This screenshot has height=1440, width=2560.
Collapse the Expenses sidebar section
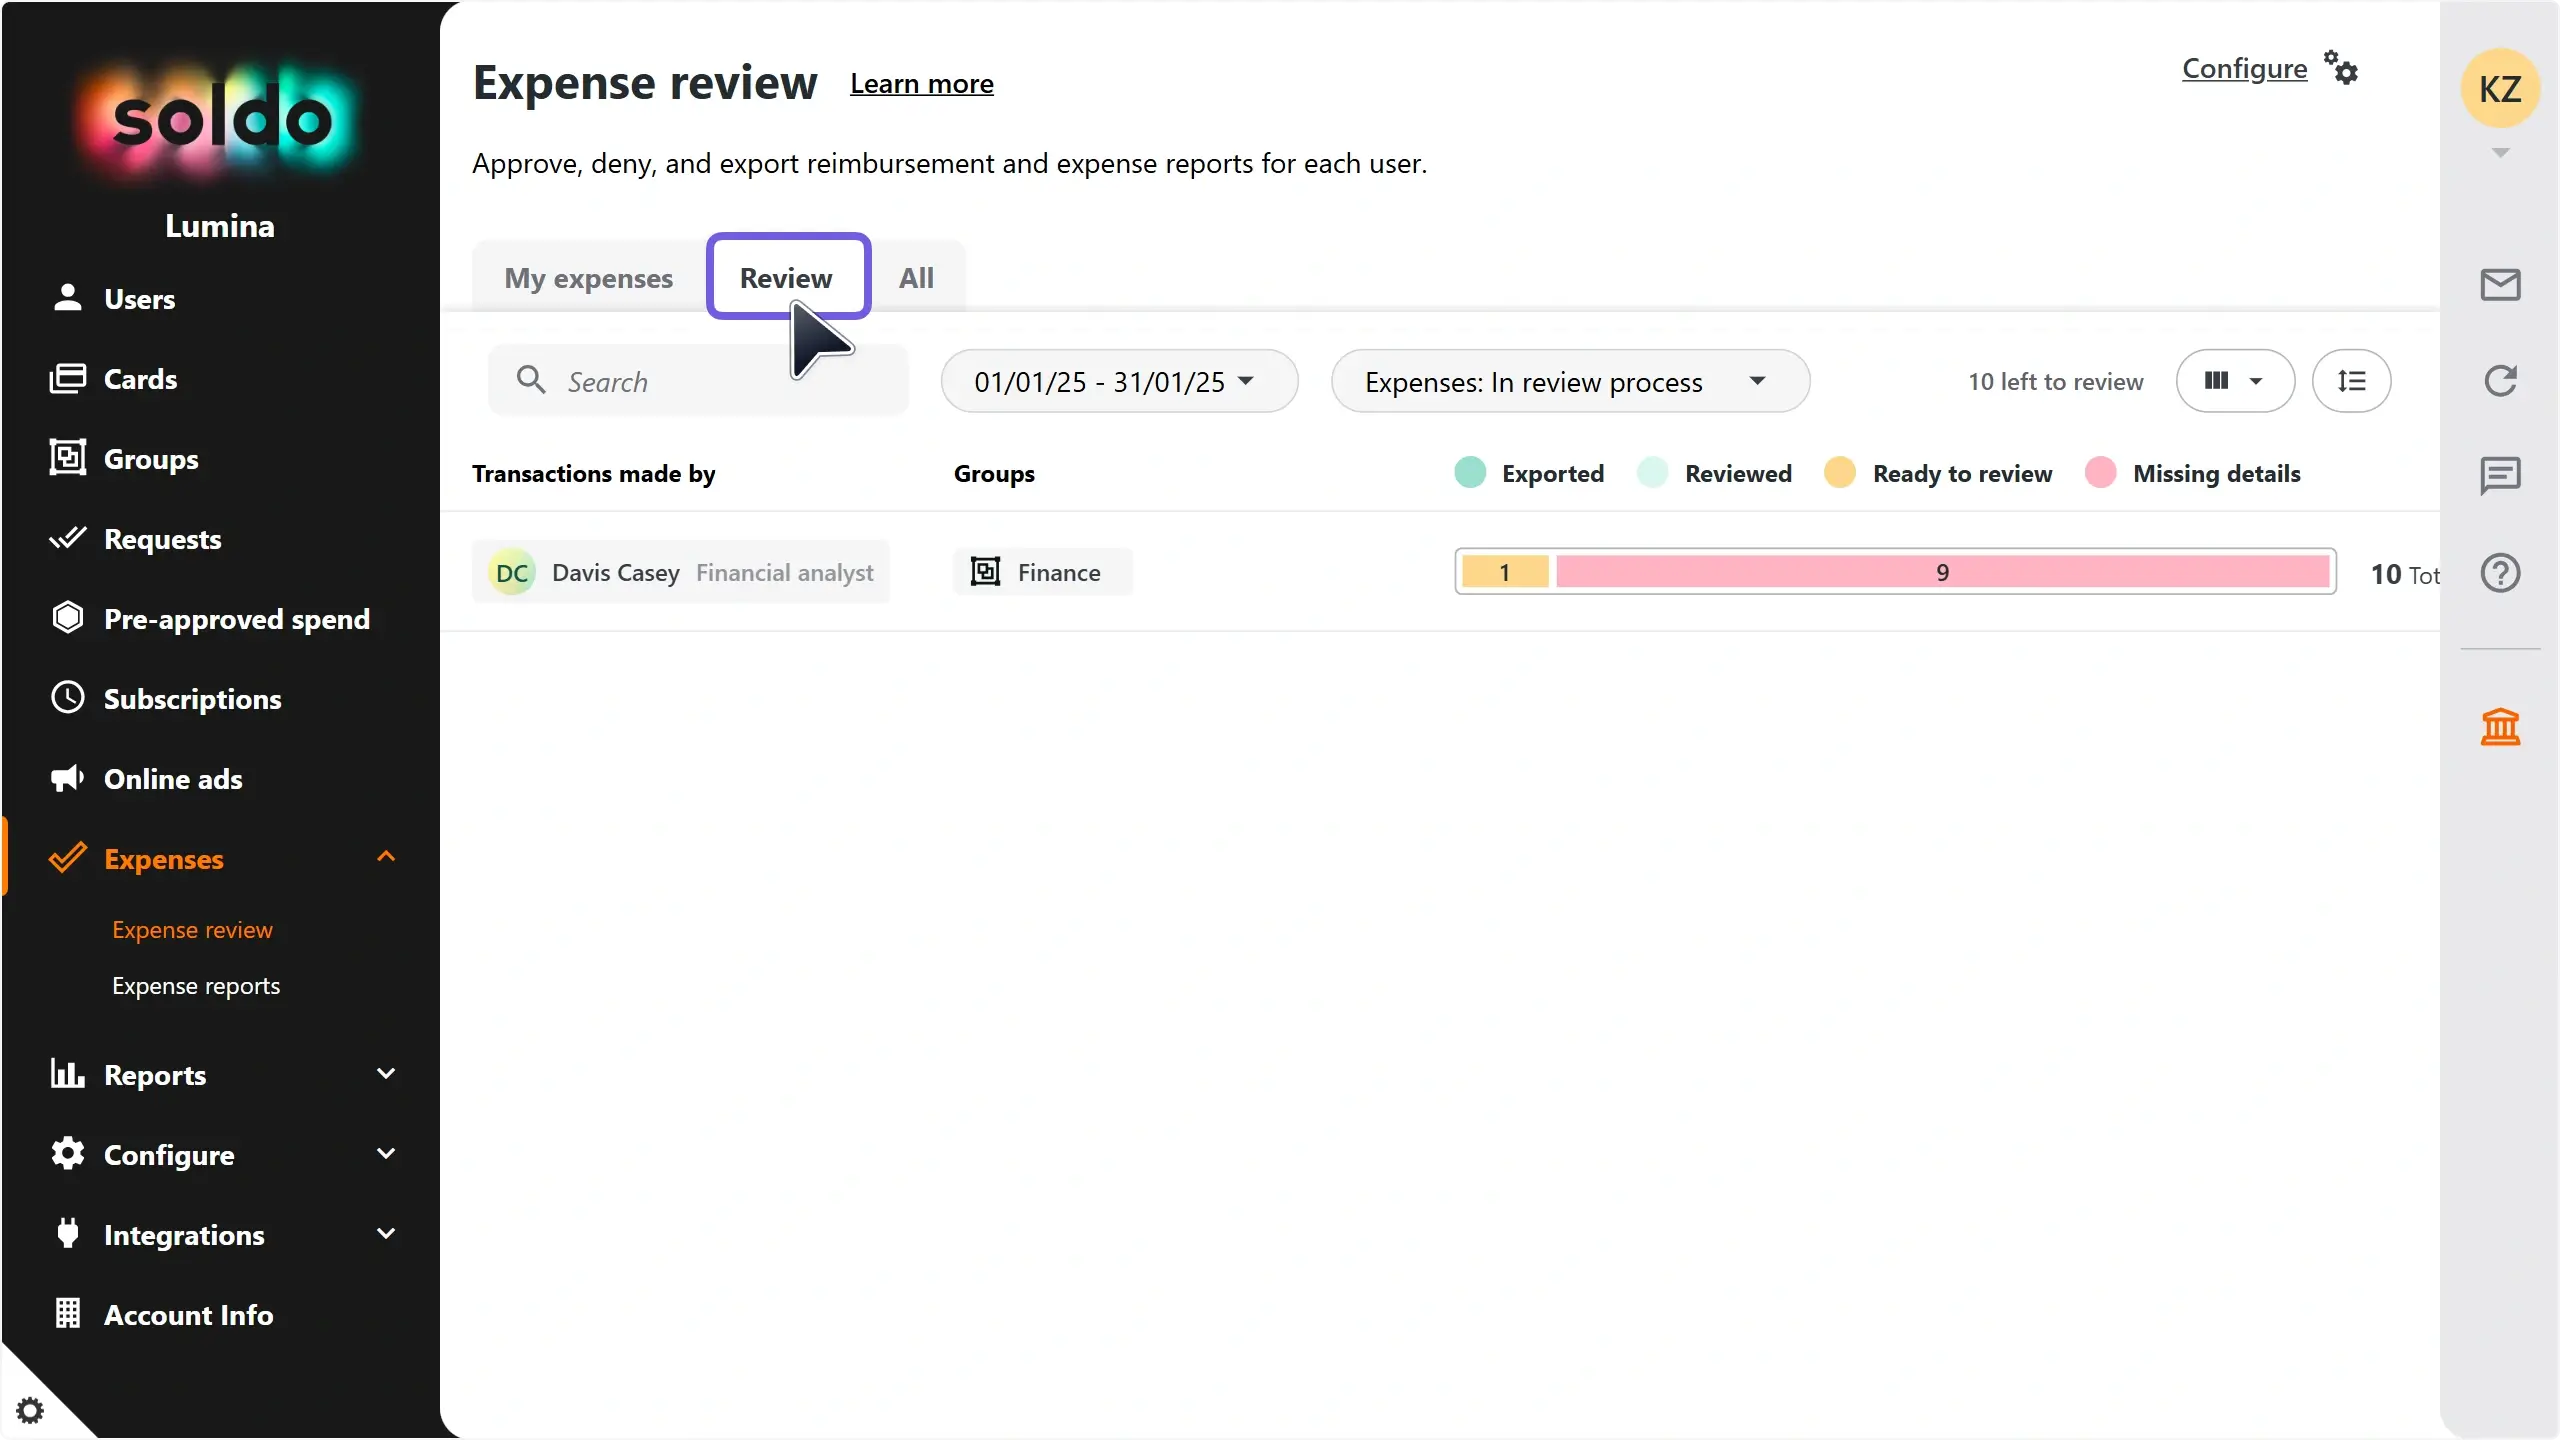tap(386, 857)
